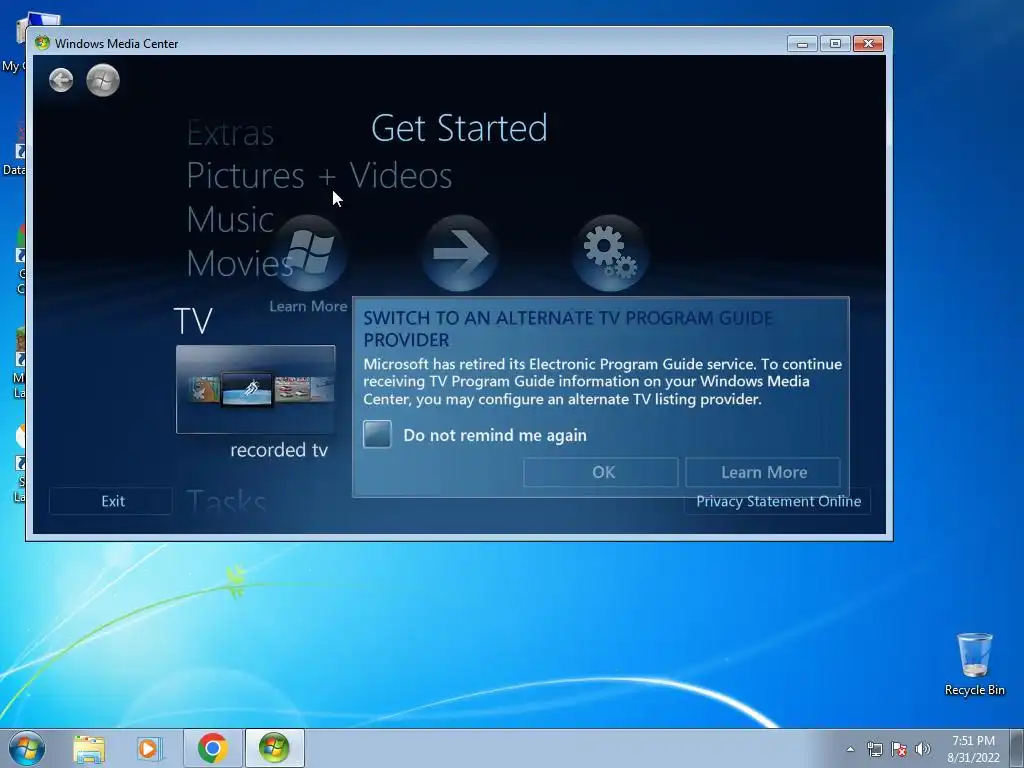Click OK in the program guide dialog
This screenshot has height=768, width=1024.
(601, 472)
